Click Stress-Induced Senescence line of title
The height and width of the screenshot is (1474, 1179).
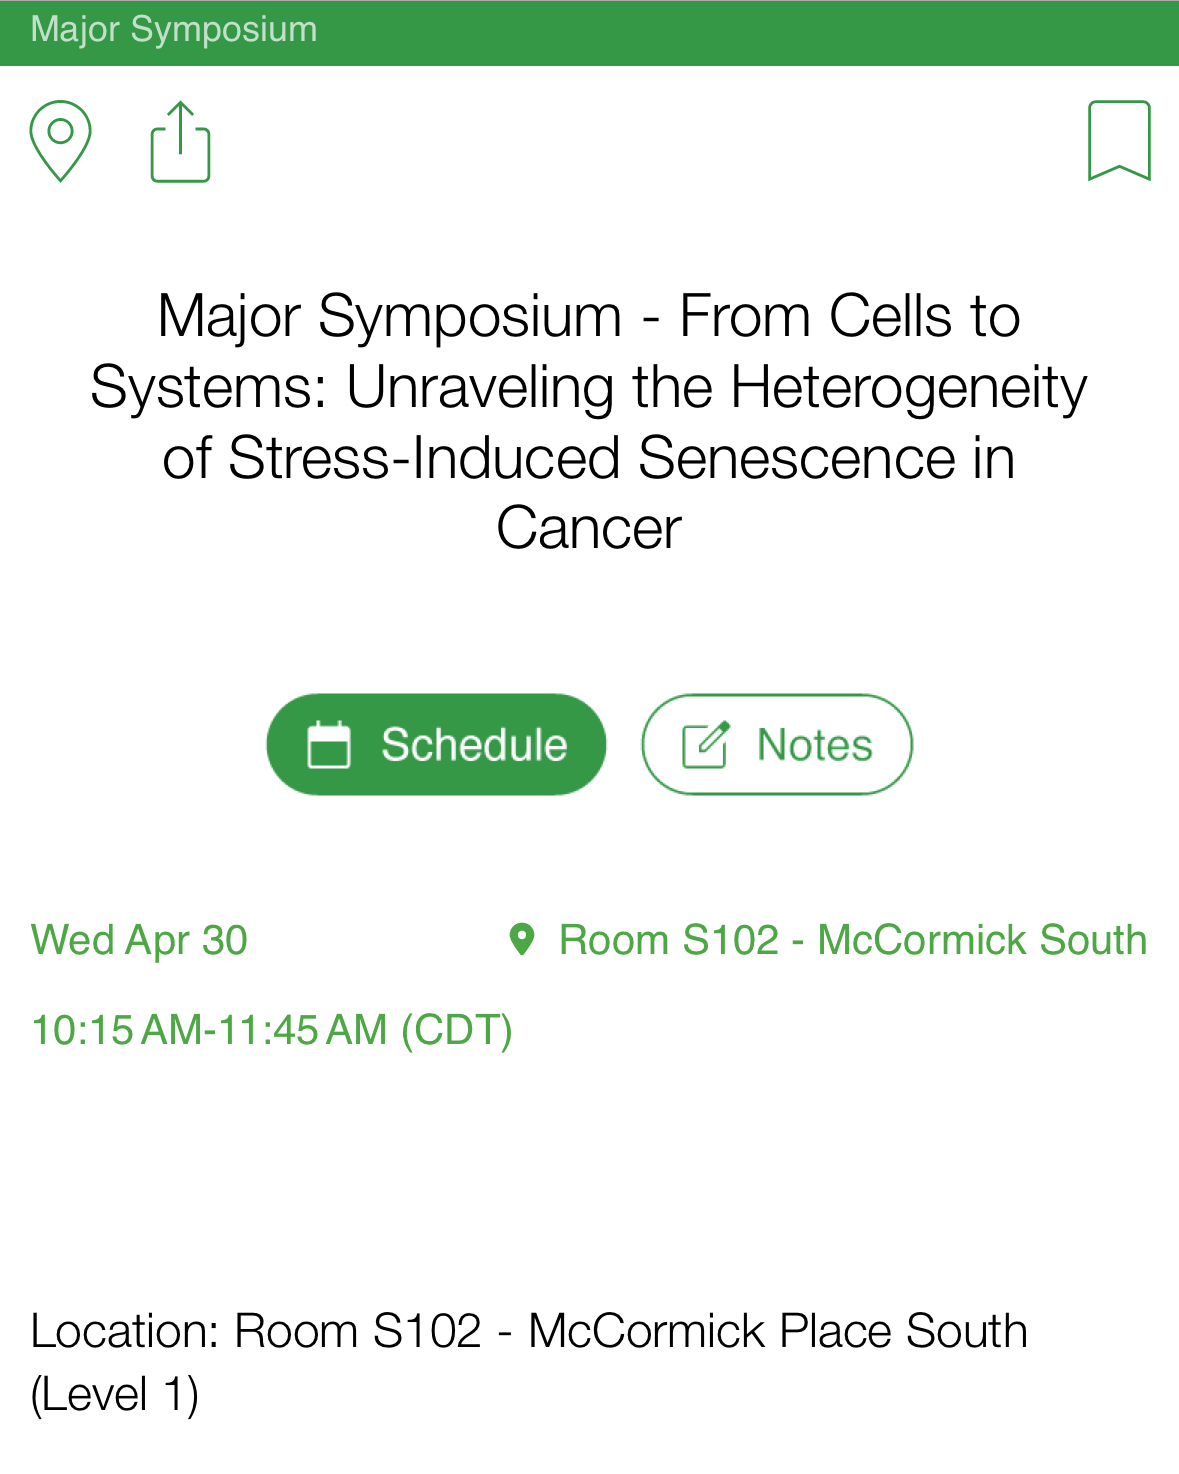tap(589, 458)
